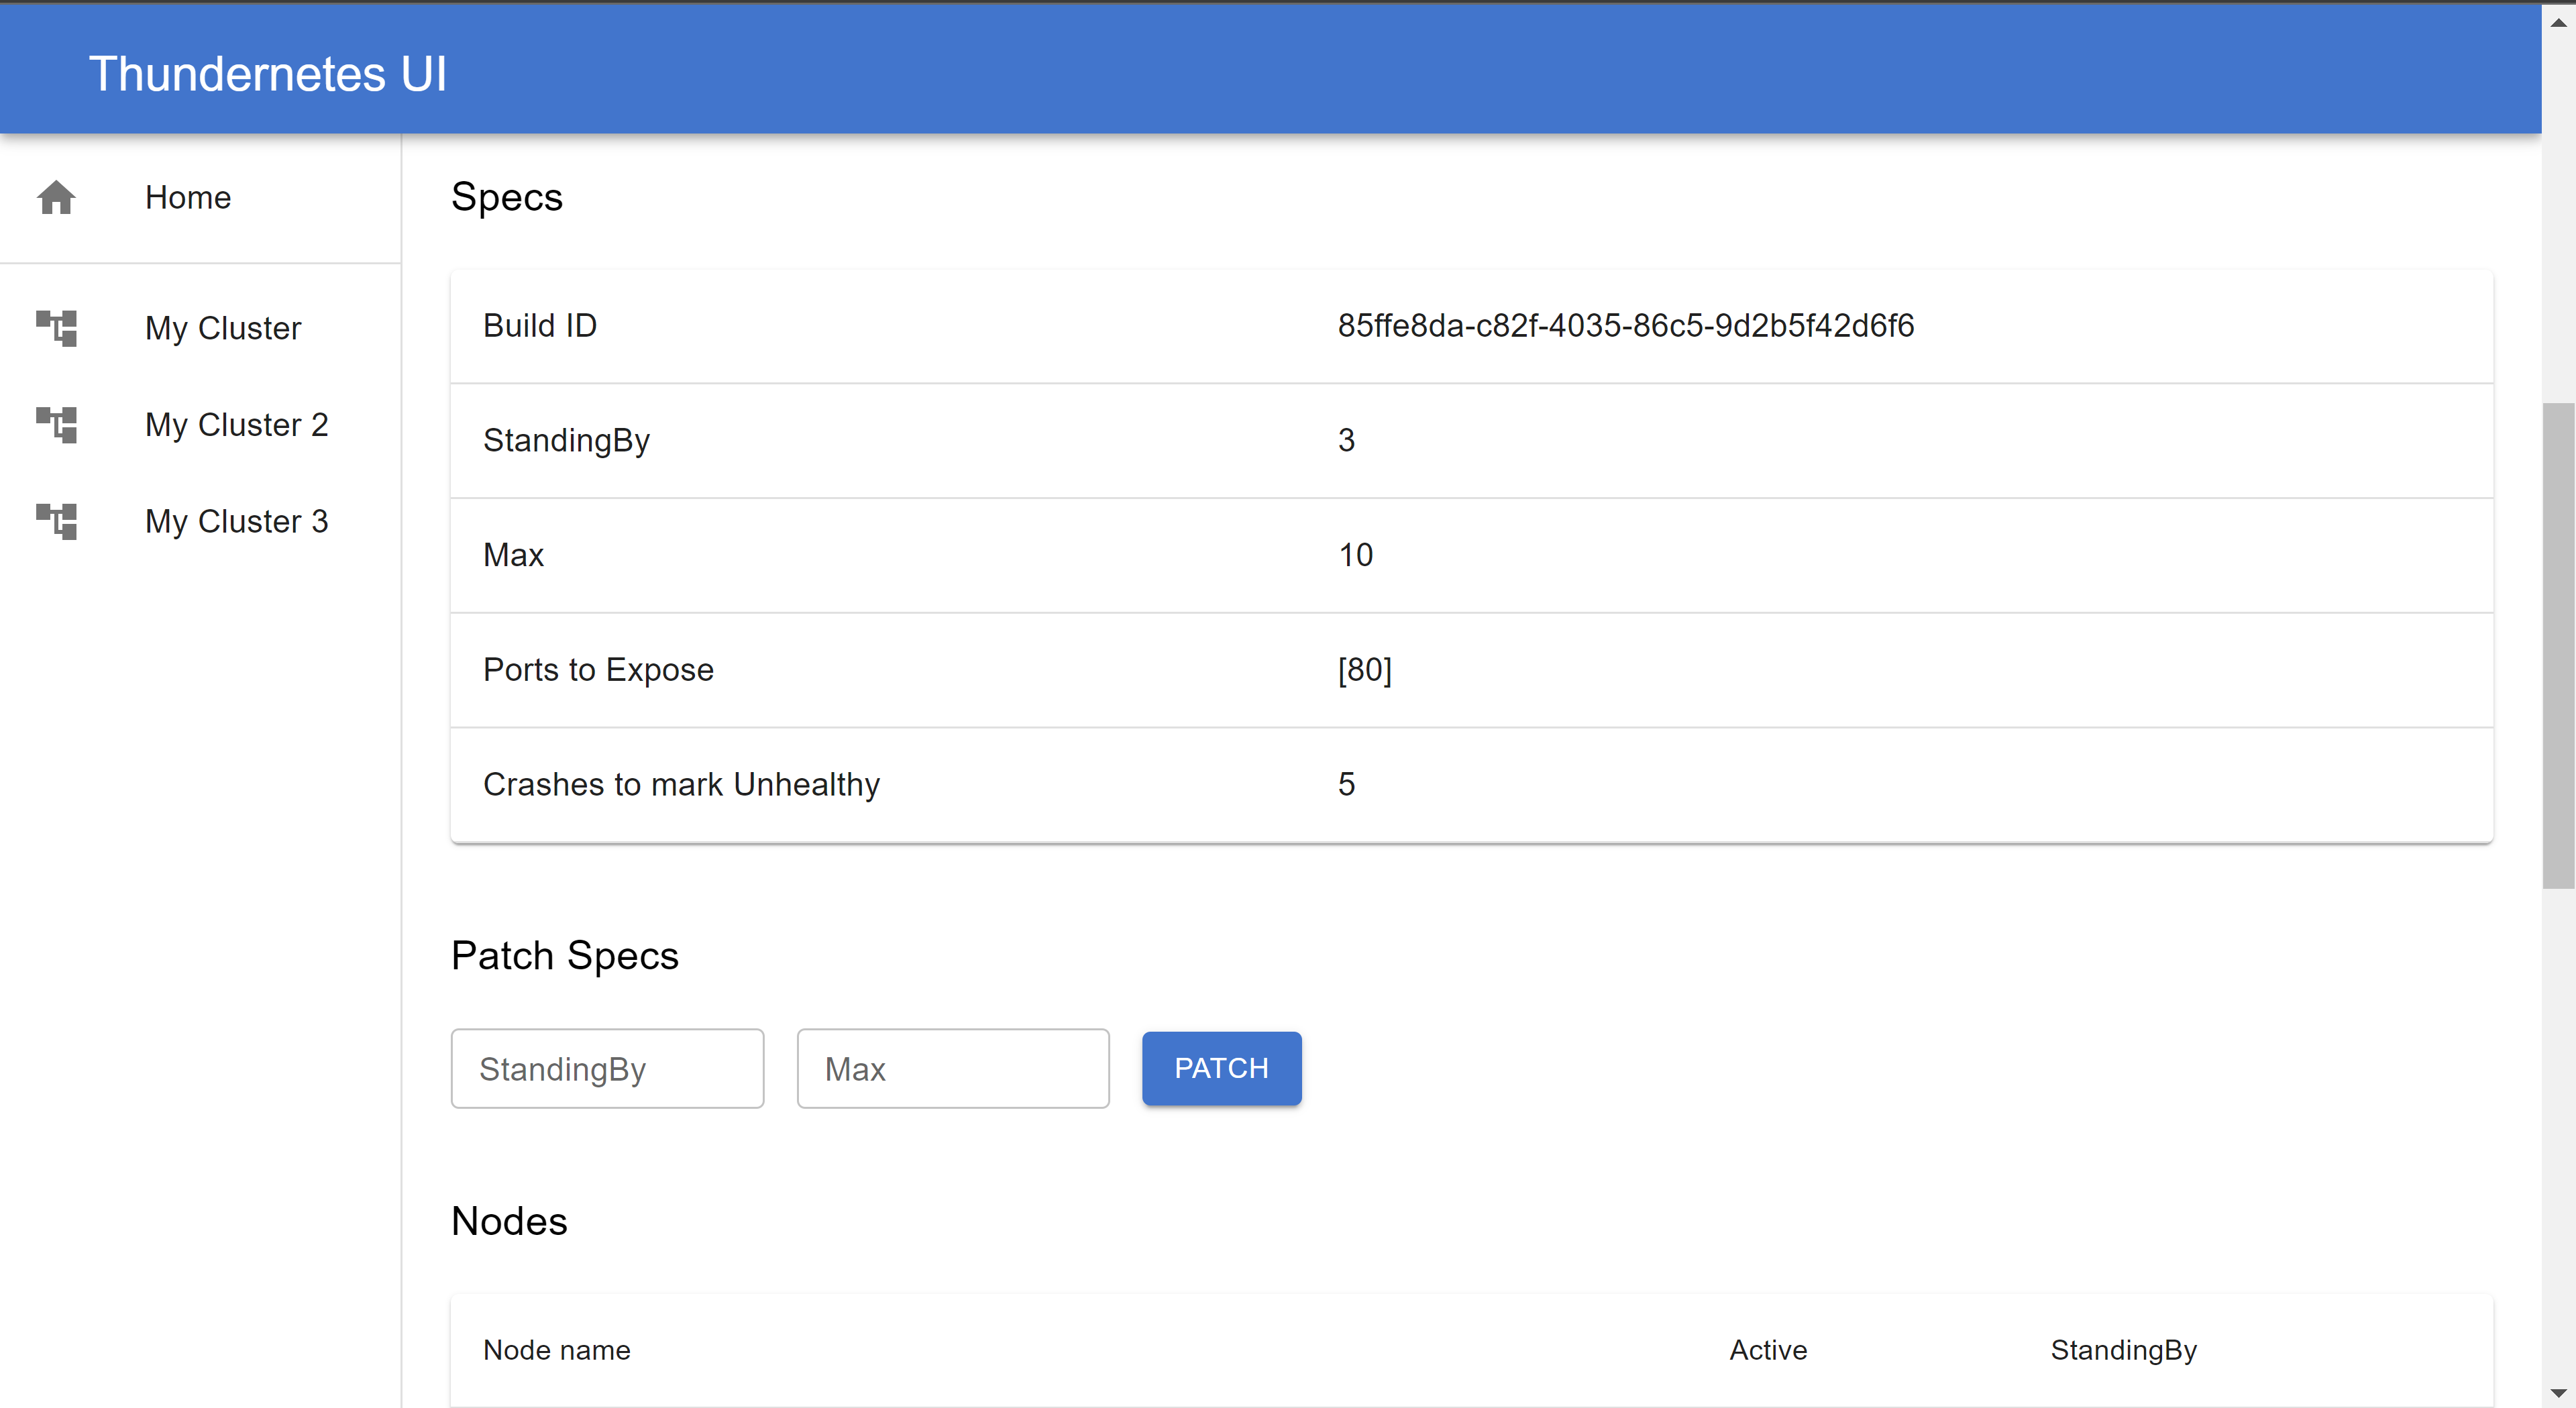The width and height of the screenshot is (2576, 1408).
Task: Select the Build ID value text
Action: [x=1625, y=326]
